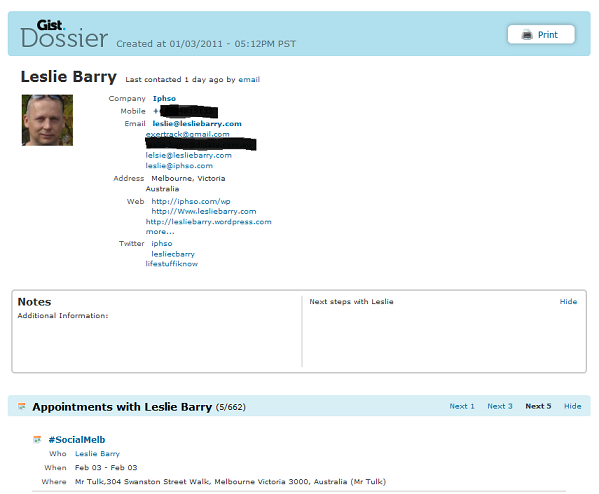Click the calendar icon next to #SocialMelb
599x494 pixels.
37,440
